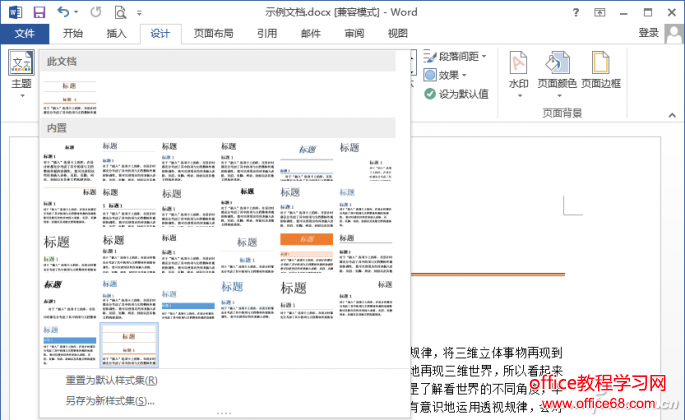
Task: Click 设为默认值 (Set as Default)
Action: click(457, 94)
